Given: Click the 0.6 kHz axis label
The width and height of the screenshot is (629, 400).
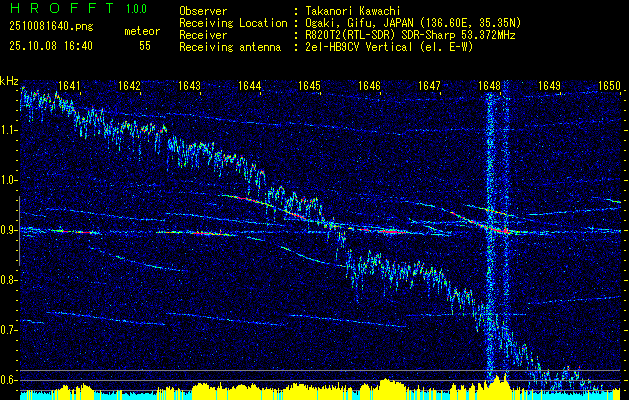Looking at the screenshot, I should click(9, 380).
